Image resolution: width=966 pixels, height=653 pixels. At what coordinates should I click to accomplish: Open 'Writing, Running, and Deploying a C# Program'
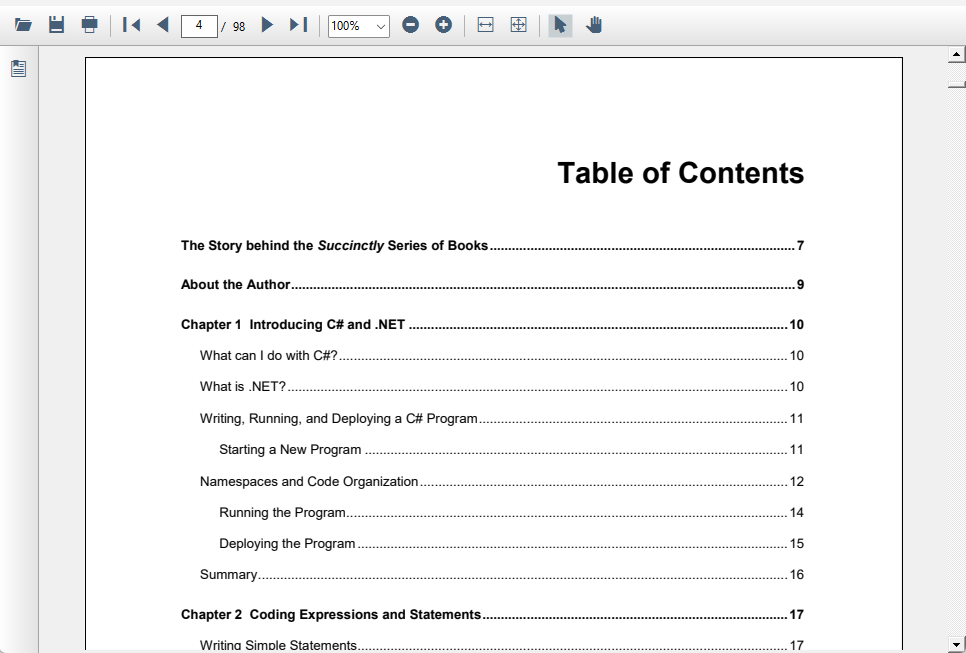pyautogui.click(x=501, y=418)
